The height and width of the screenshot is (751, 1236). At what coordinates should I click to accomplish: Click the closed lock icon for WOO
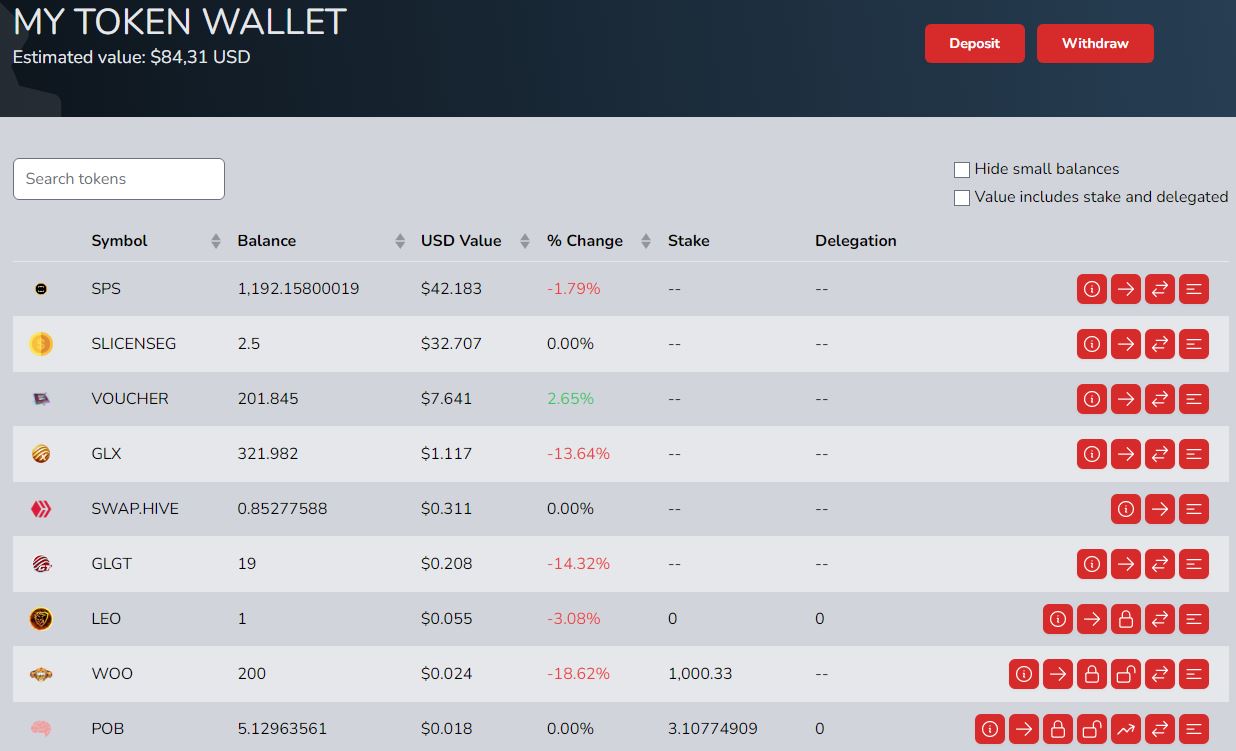coord(1092,674)
